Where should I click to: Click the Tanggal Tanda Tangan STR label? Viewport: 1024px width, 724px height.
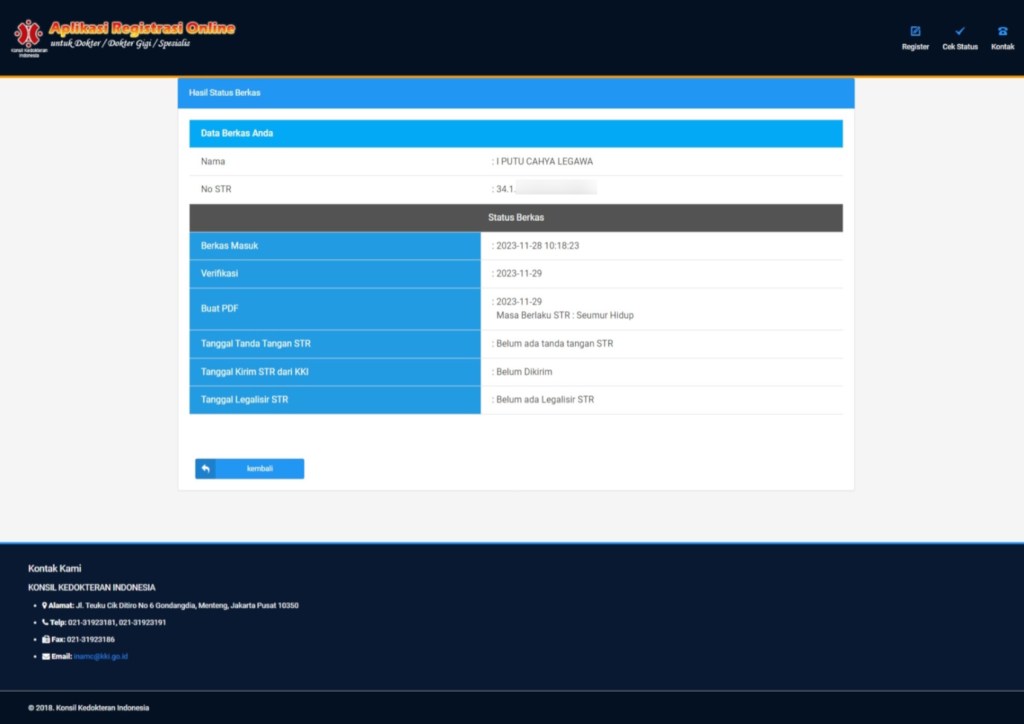tap(255, 344)
